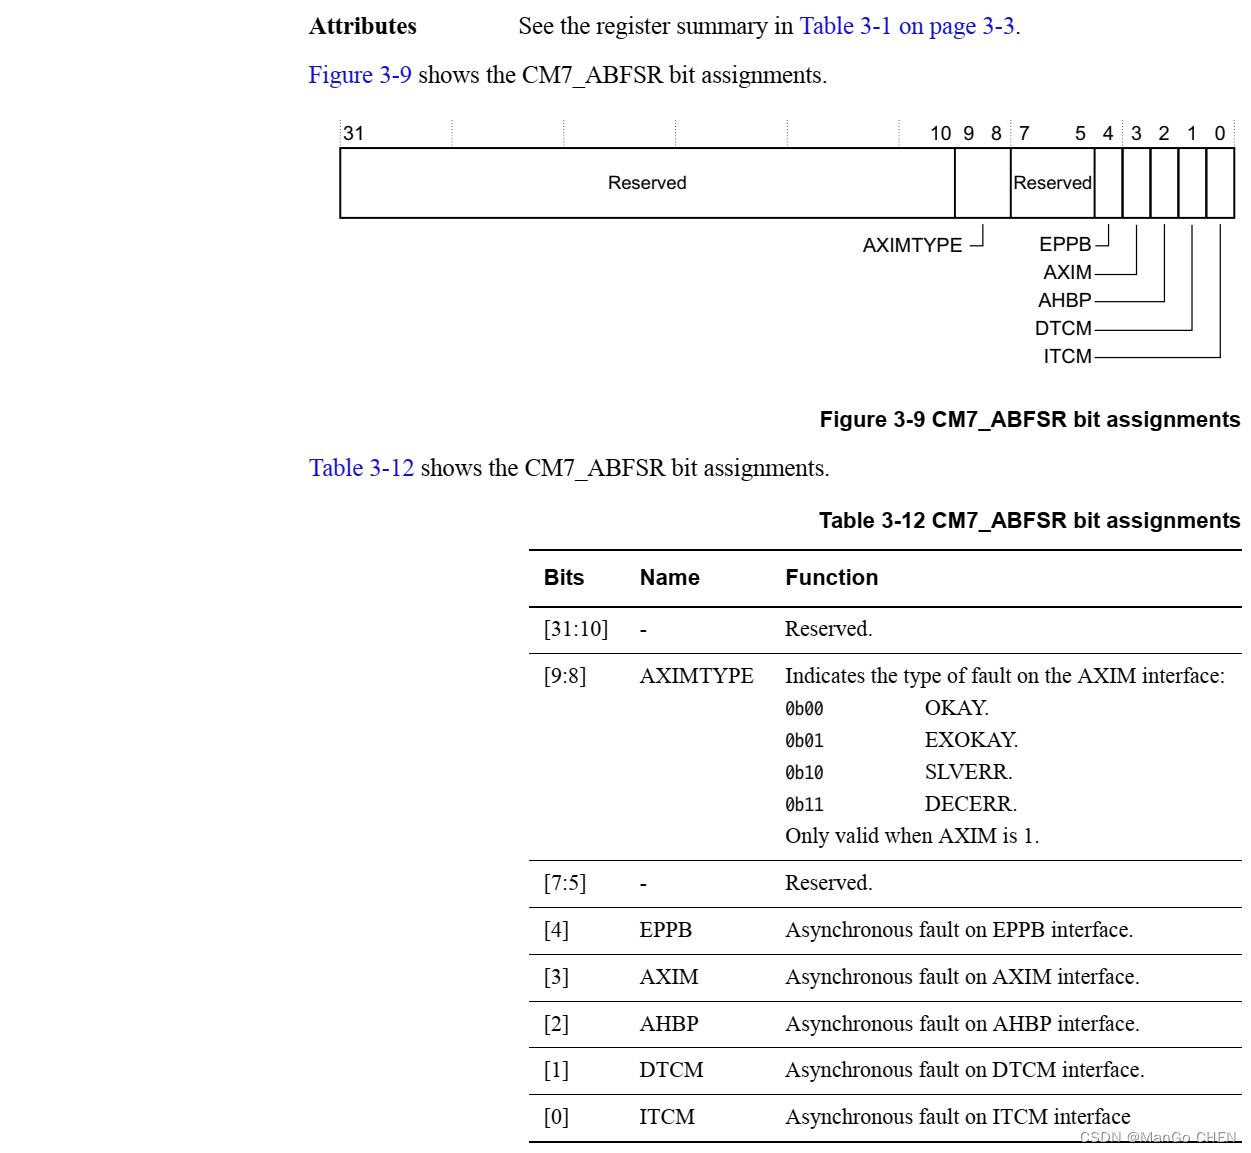
Task: Select the Function column header
Action: 832,578
